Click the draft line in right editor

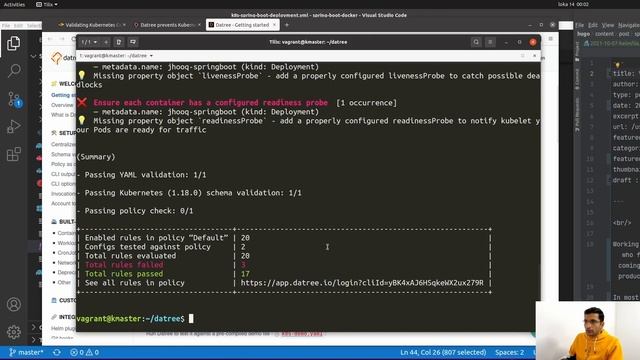626,180
